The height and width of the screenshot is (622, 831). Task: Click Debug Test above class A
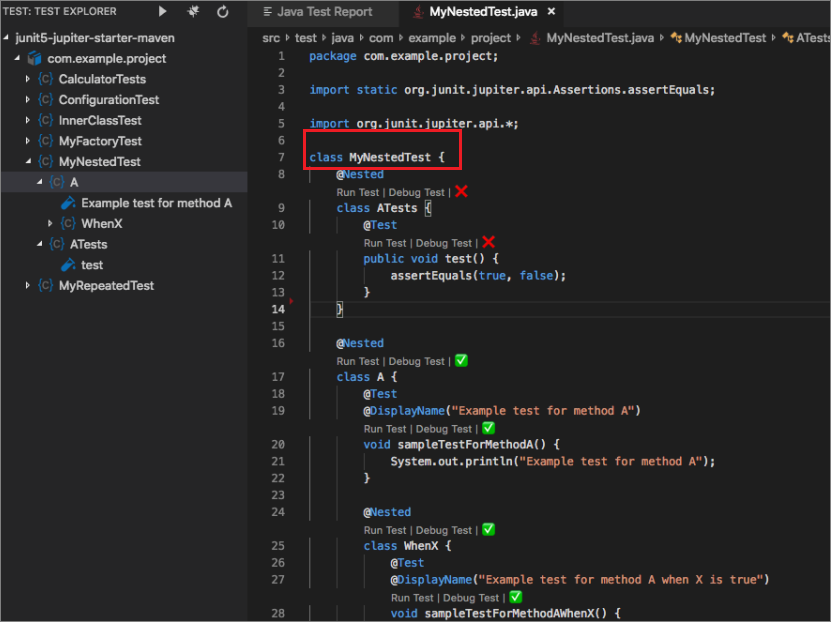tap(418, 361)
